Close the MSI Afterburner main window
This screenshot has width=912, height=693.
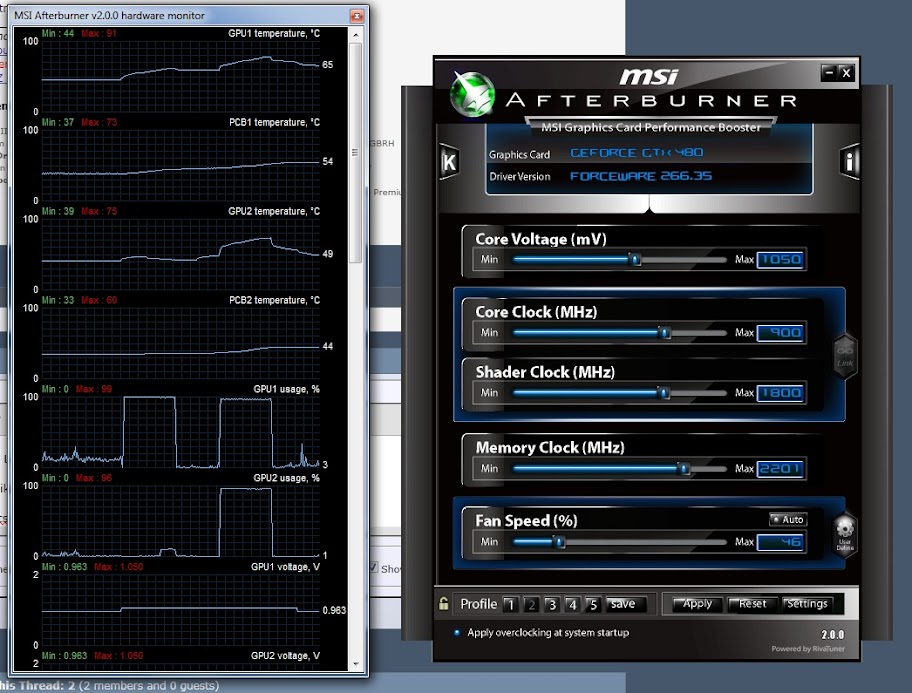pos(846,73)
